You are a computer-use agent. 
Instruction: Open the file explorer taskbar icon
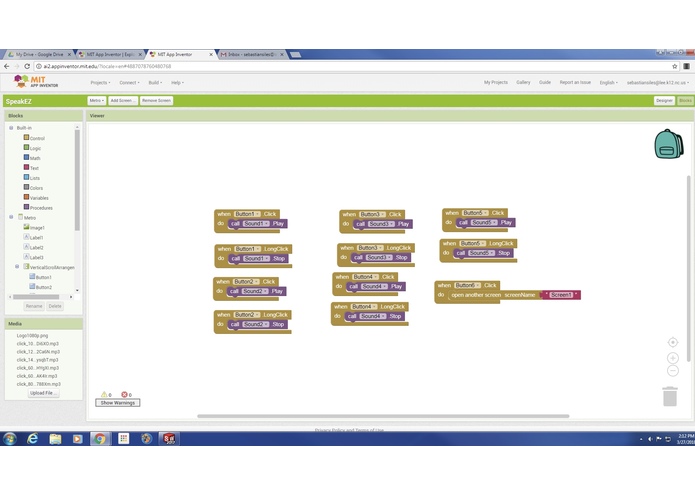point(55,439)
